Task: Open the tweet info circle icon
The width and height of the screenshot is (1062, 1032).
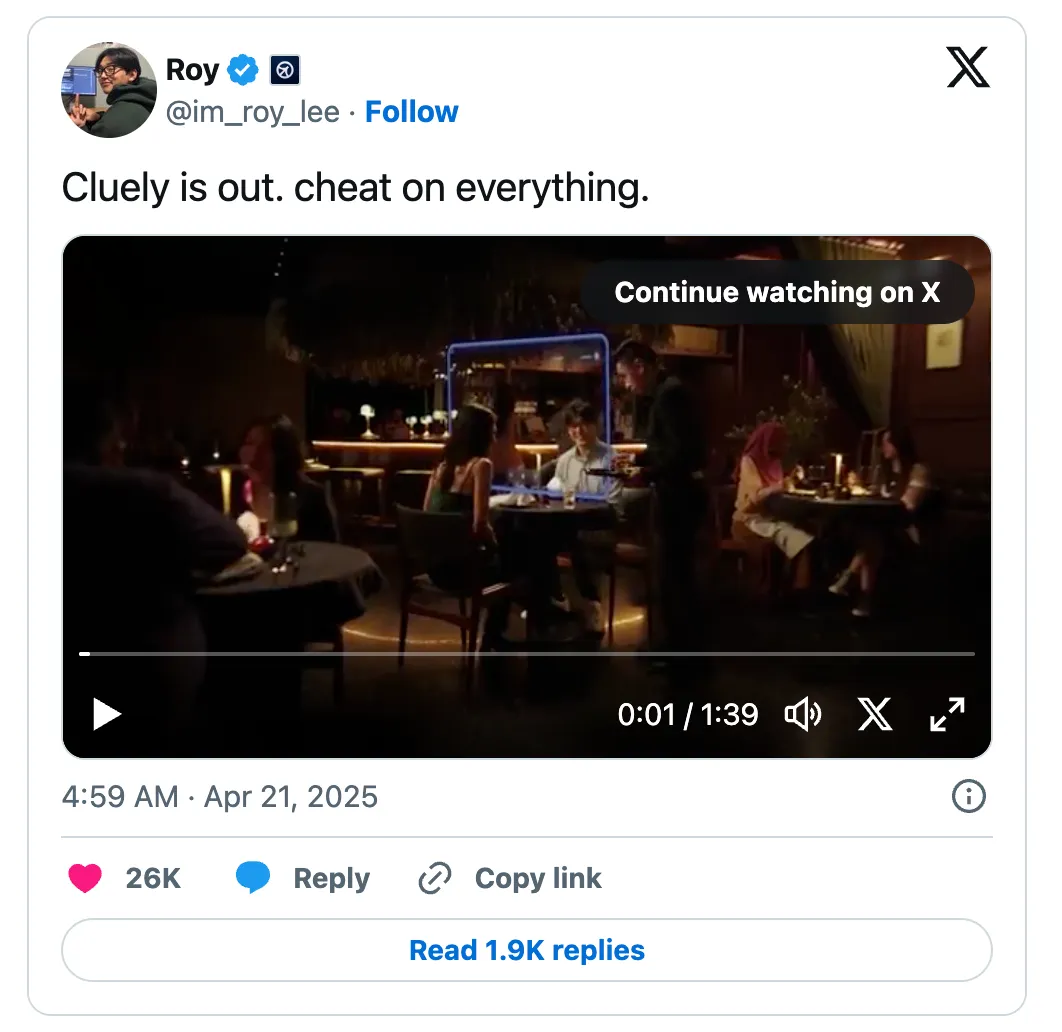Action: [968, 796]
